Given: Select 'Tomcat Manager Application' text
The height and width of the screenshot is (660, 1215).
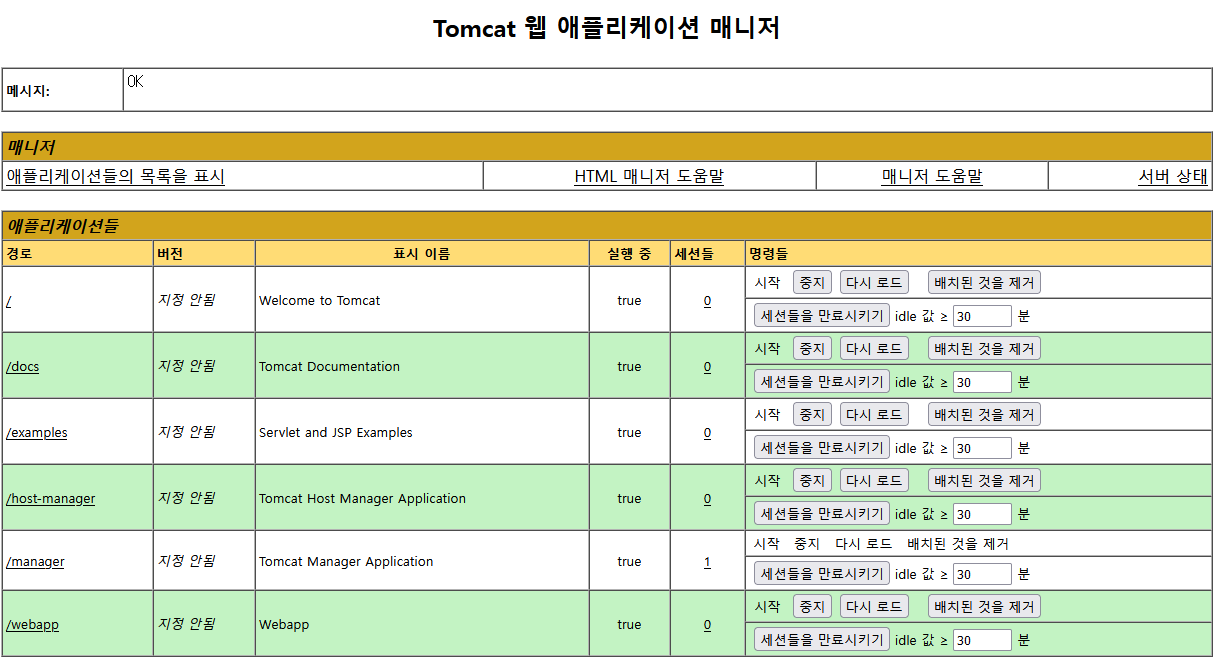Looking at the screenshot, I should click(347, 562).
